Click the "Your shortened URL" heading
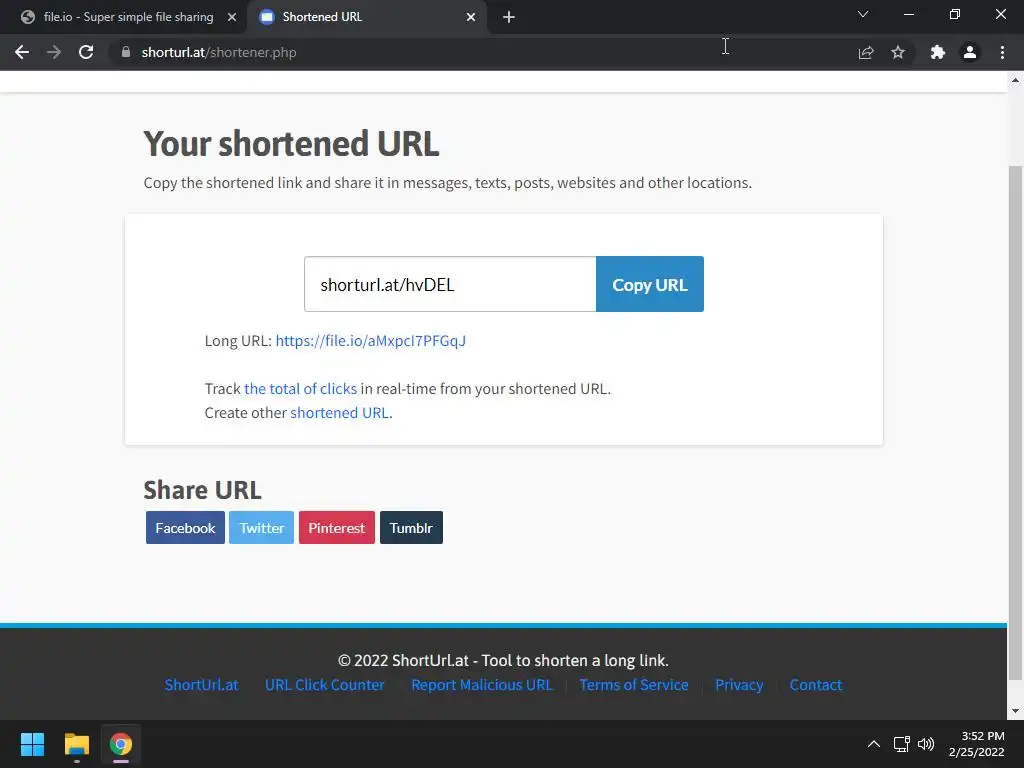 tap(291, 144)
